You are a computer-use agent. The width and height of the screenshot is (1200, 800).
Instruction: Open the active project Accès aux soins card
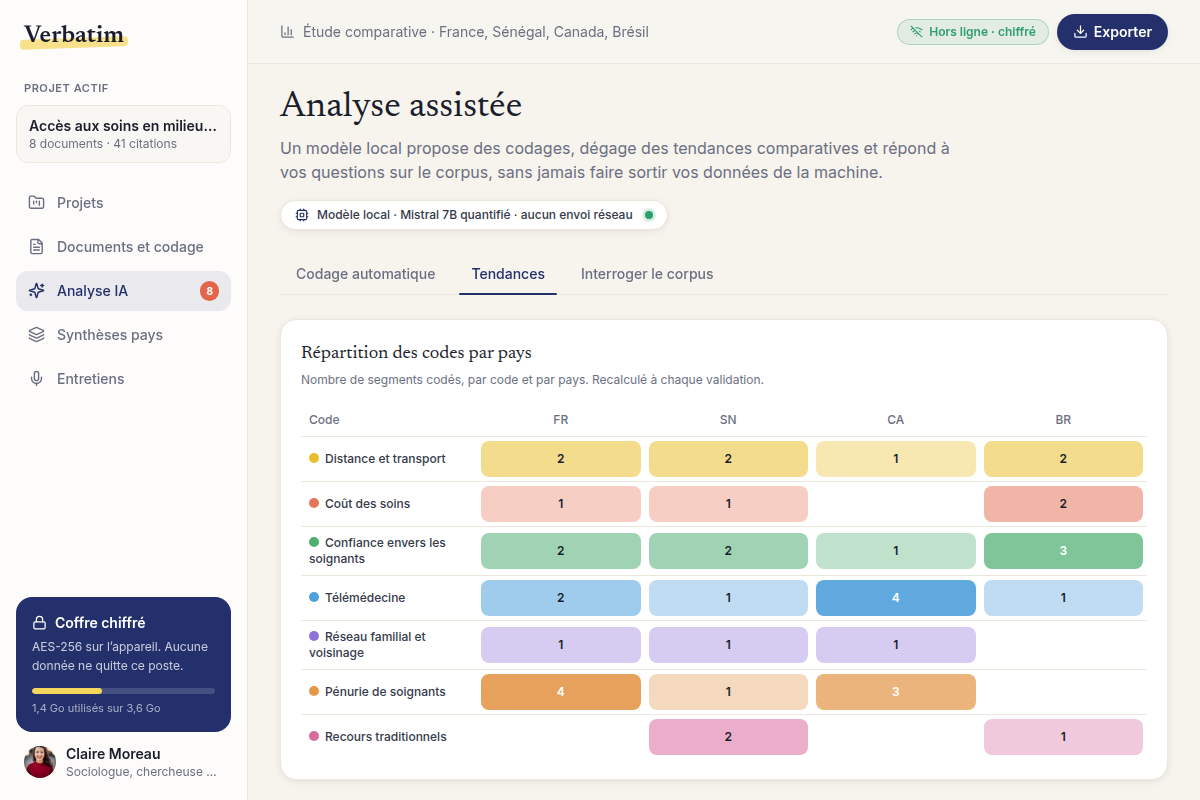123,134
